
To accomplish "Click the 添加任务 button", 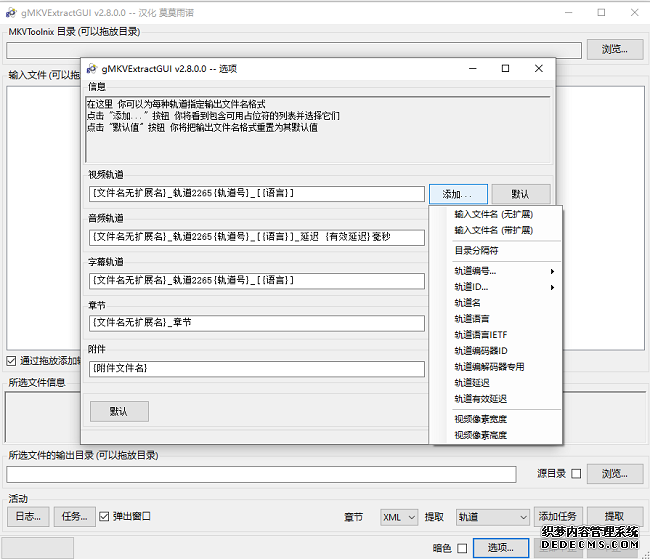I will pyautogui.click(x=558, y=517).
